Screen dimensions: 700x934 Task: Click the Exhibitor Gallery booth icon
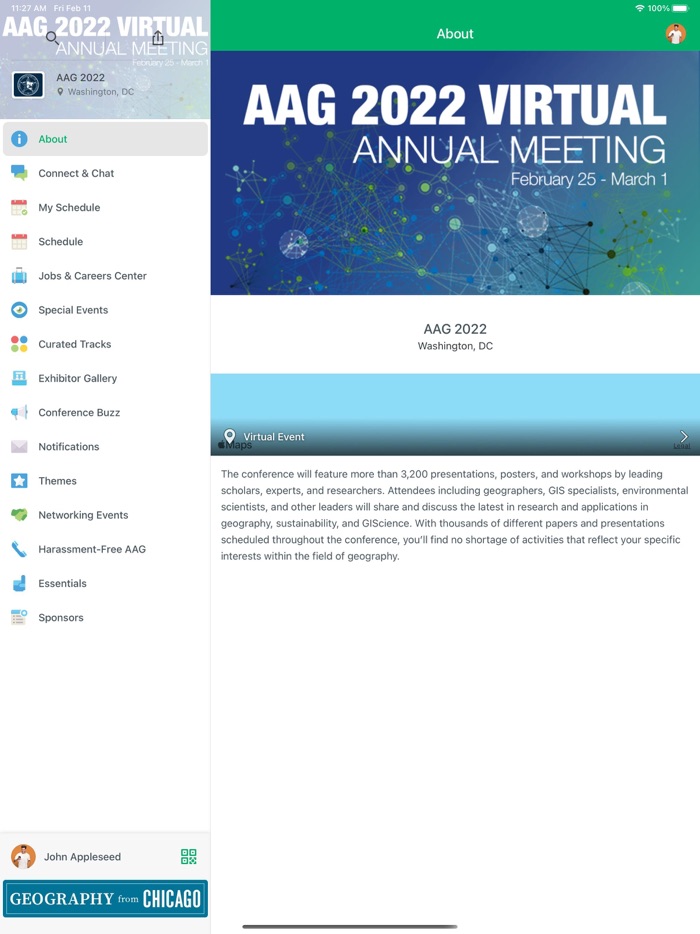pos(19,378)
